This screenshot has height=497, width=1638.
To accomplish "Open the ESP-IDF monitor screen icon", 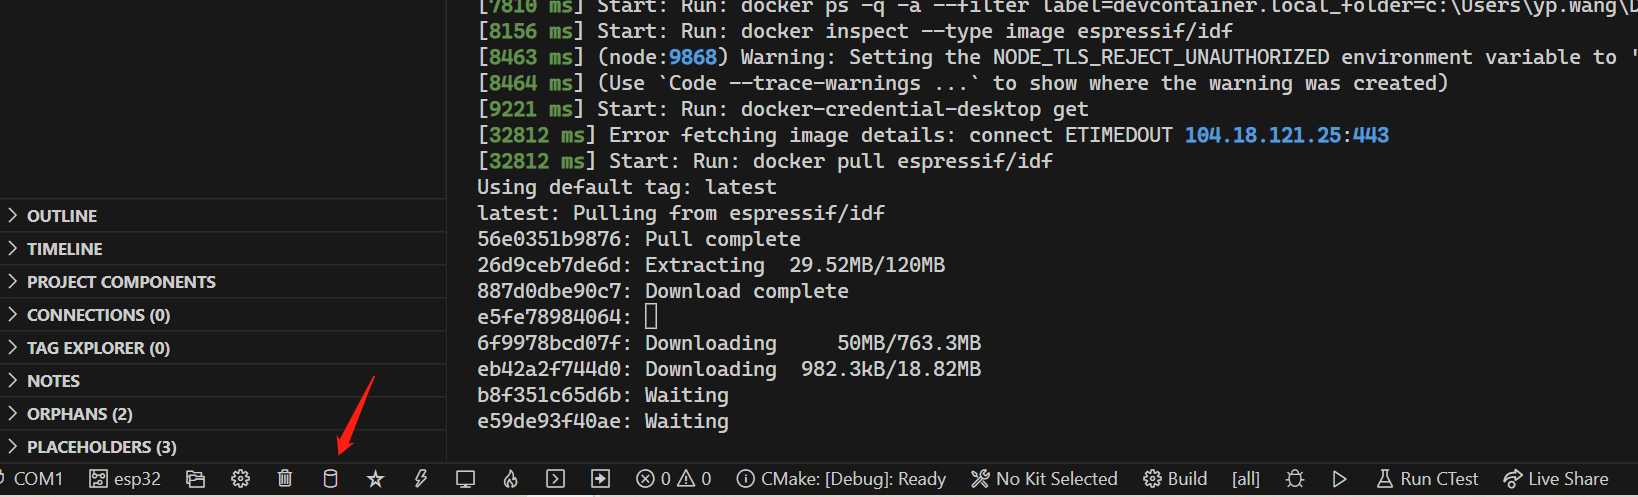I will click(465, 479).
